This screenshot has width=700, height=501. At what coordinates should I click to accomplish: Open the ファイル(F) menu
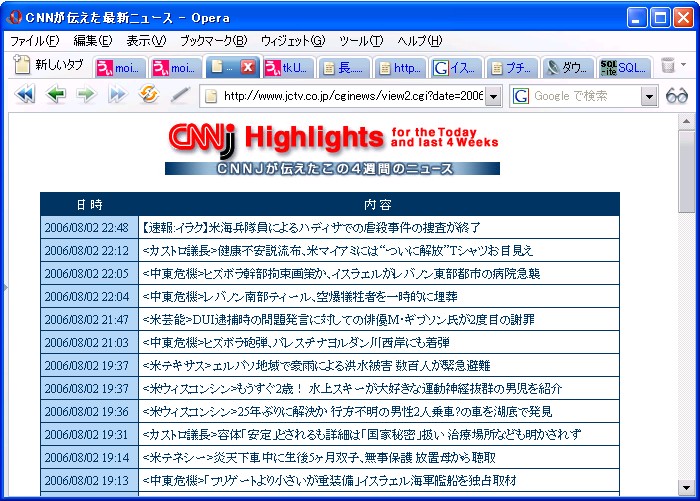[34, 41]
